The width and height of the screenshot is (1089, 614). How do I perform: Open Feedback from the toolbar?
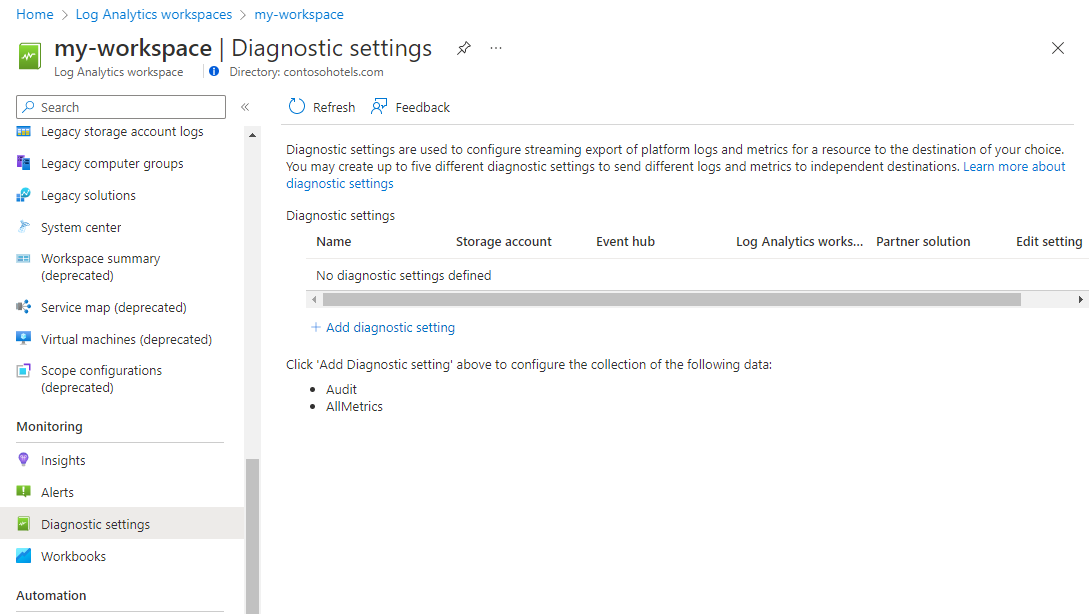pyautogui.click(x=422, y=107)
